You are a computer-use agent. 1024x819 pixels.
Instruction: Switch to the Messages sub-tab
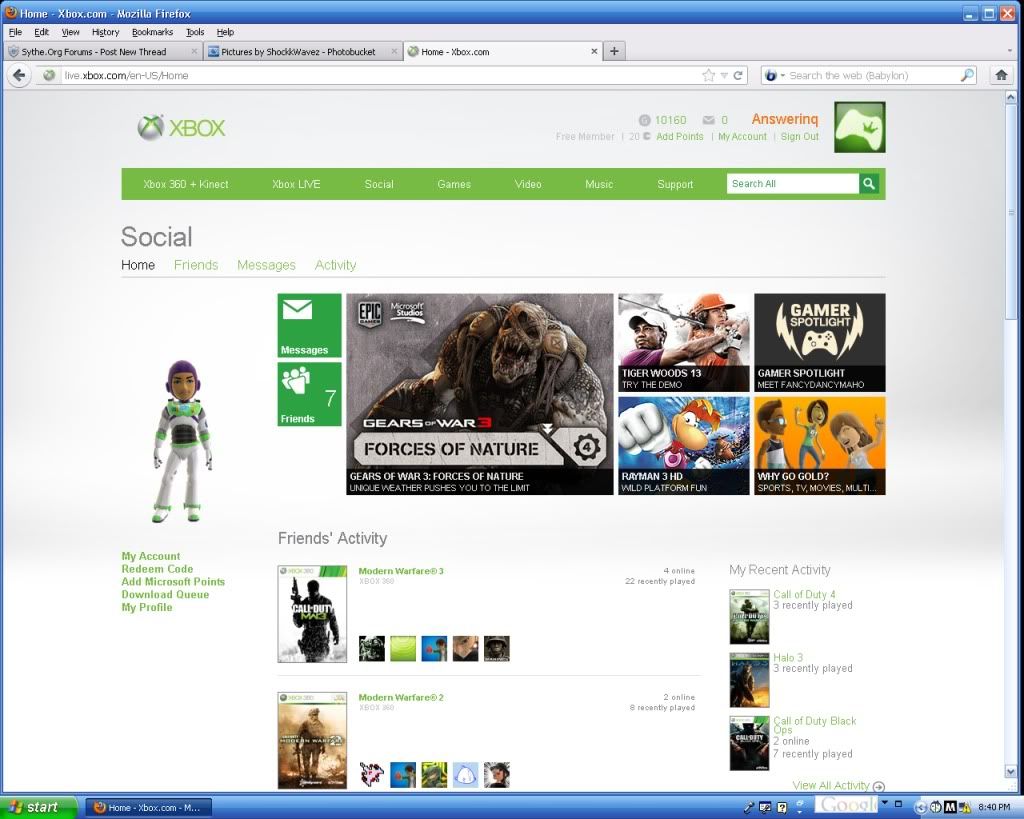click(x=266, y=265)
